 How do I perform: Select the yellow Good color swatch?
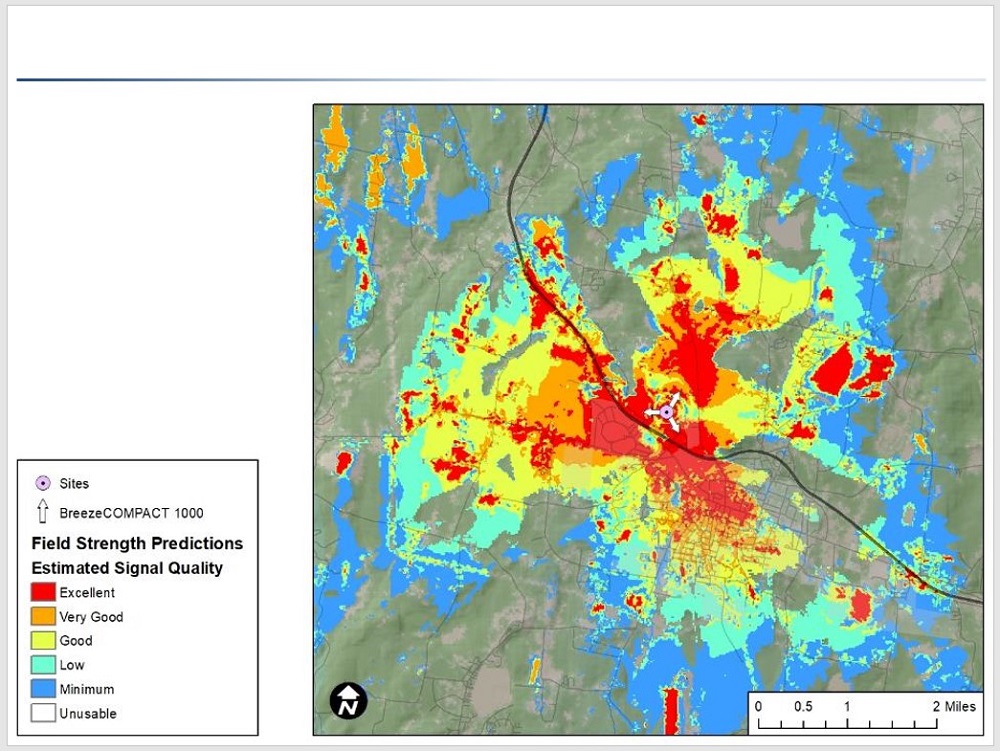coord(43,640)
